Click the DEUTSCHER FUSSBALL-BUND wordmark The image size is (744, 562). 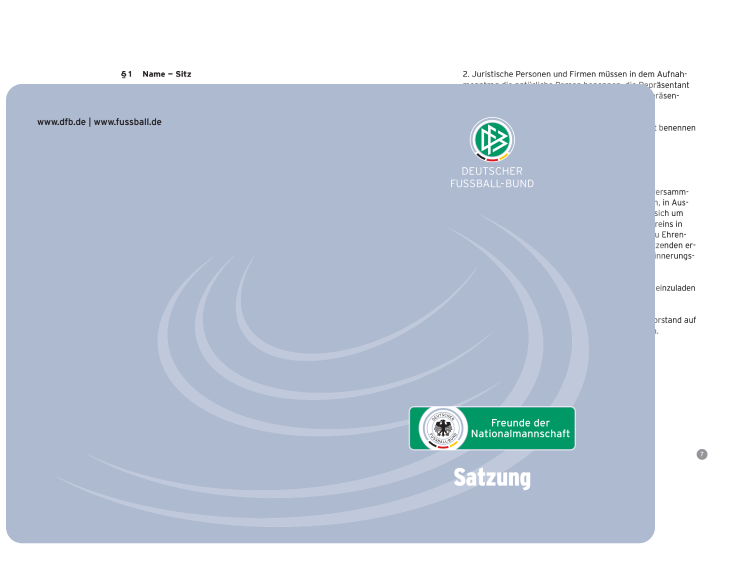coord(492,178)
